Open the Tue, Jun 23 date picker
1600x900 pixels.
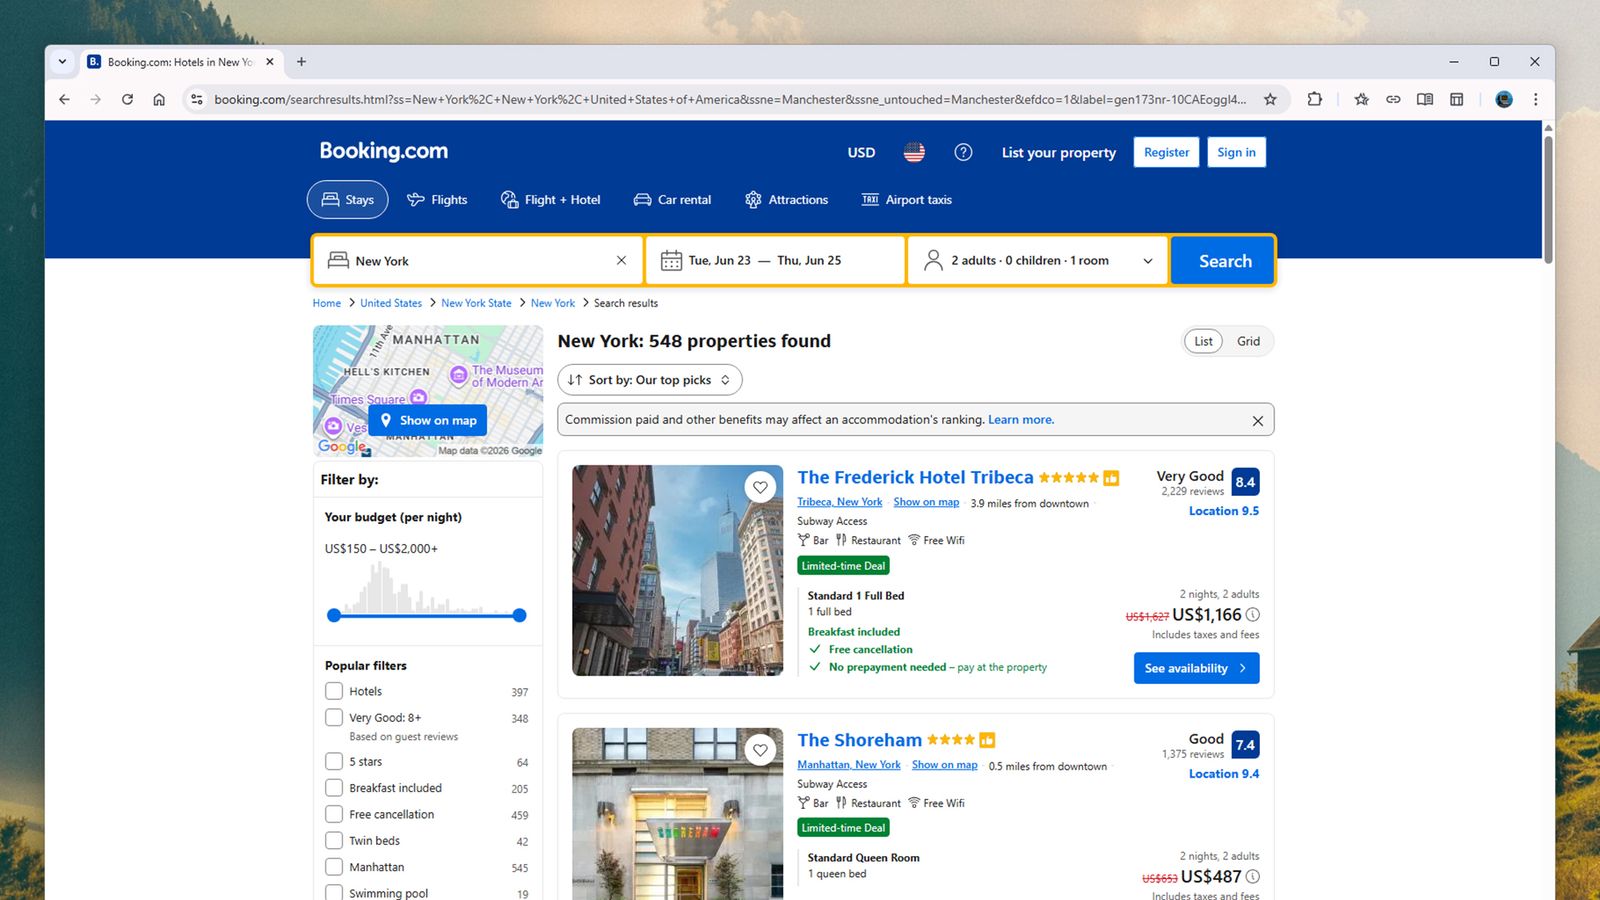pyautogui.click(x=720, y=260)
